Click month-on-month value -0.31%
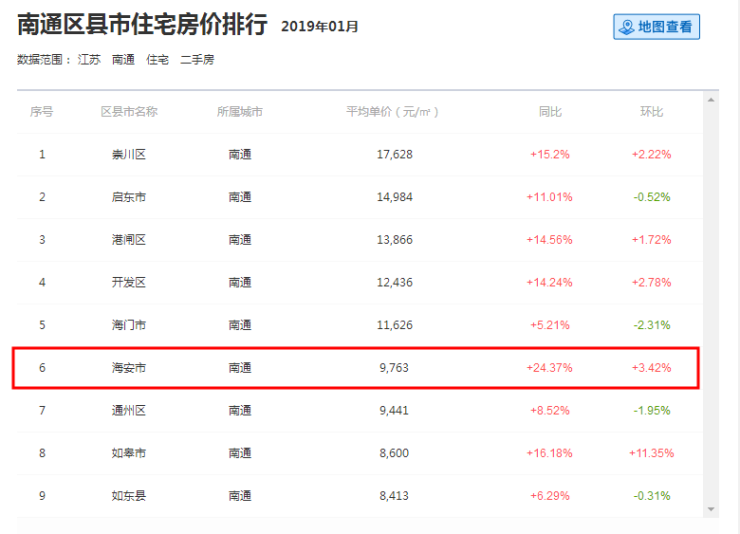 [x=652, y=496]
